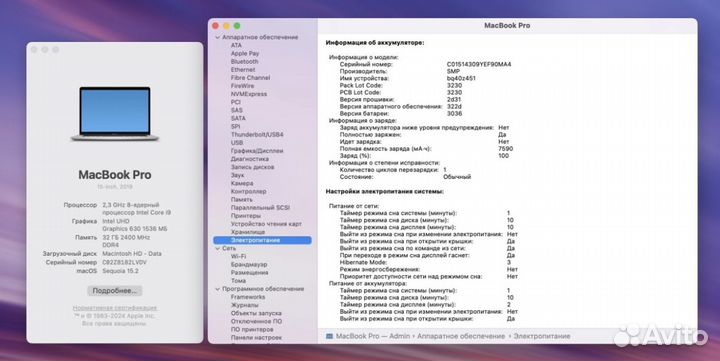Click Настройки электропитания системы heading

point(385,191)
